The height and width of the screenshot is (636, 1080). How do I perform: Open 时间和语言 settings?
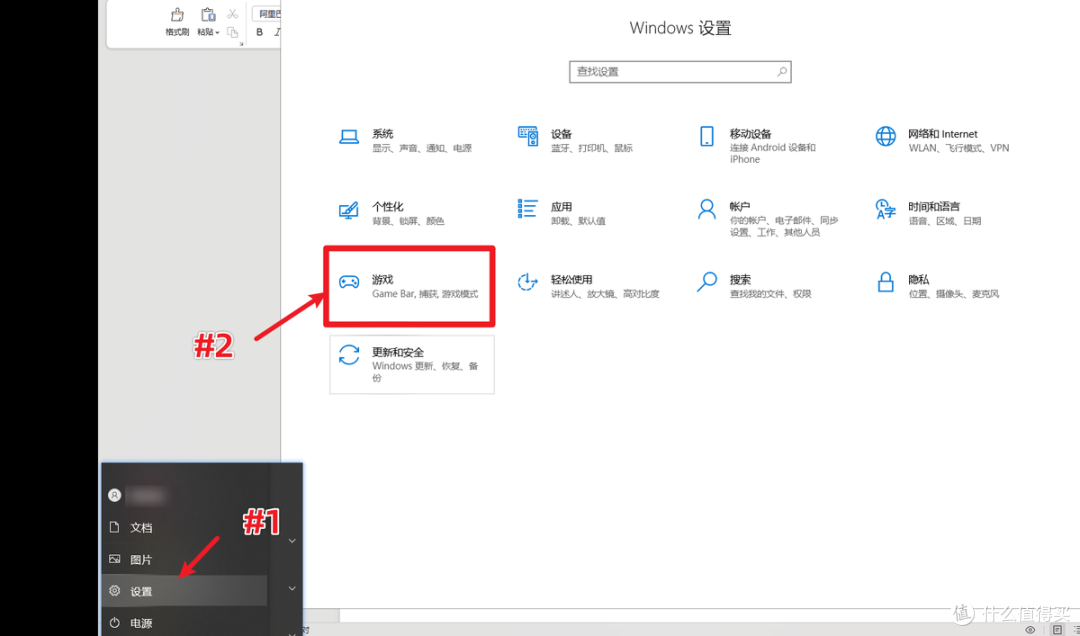933,207
